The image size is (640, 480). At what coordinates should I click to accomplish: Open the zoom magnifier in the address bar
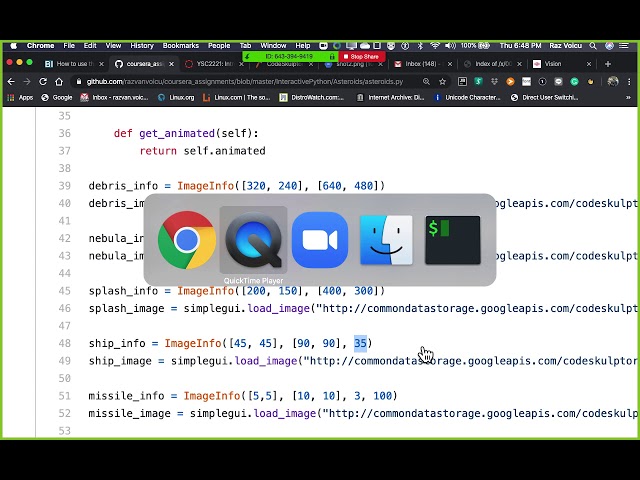[427, 82]
